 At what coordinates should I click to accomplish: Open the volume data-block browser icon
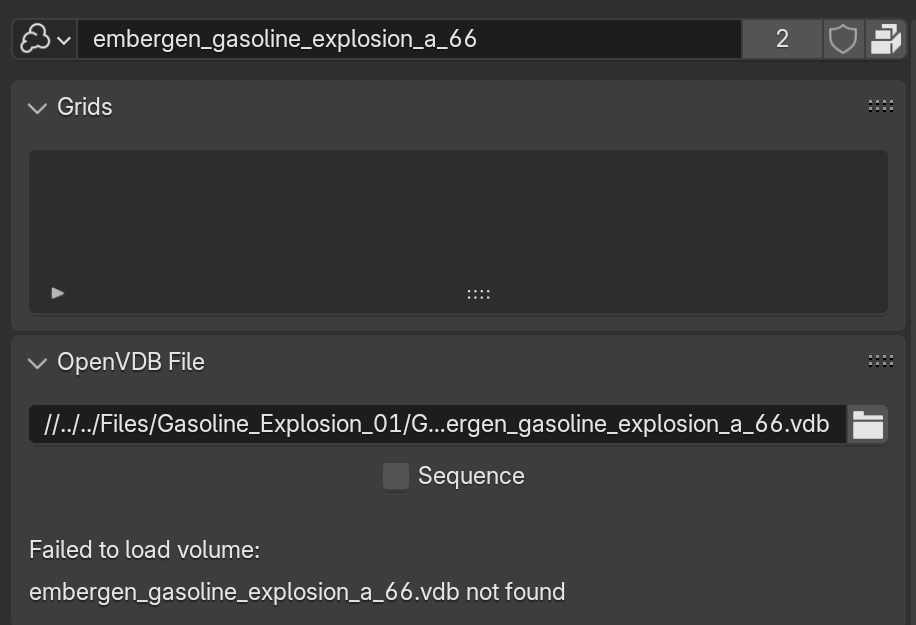[36, 40]
